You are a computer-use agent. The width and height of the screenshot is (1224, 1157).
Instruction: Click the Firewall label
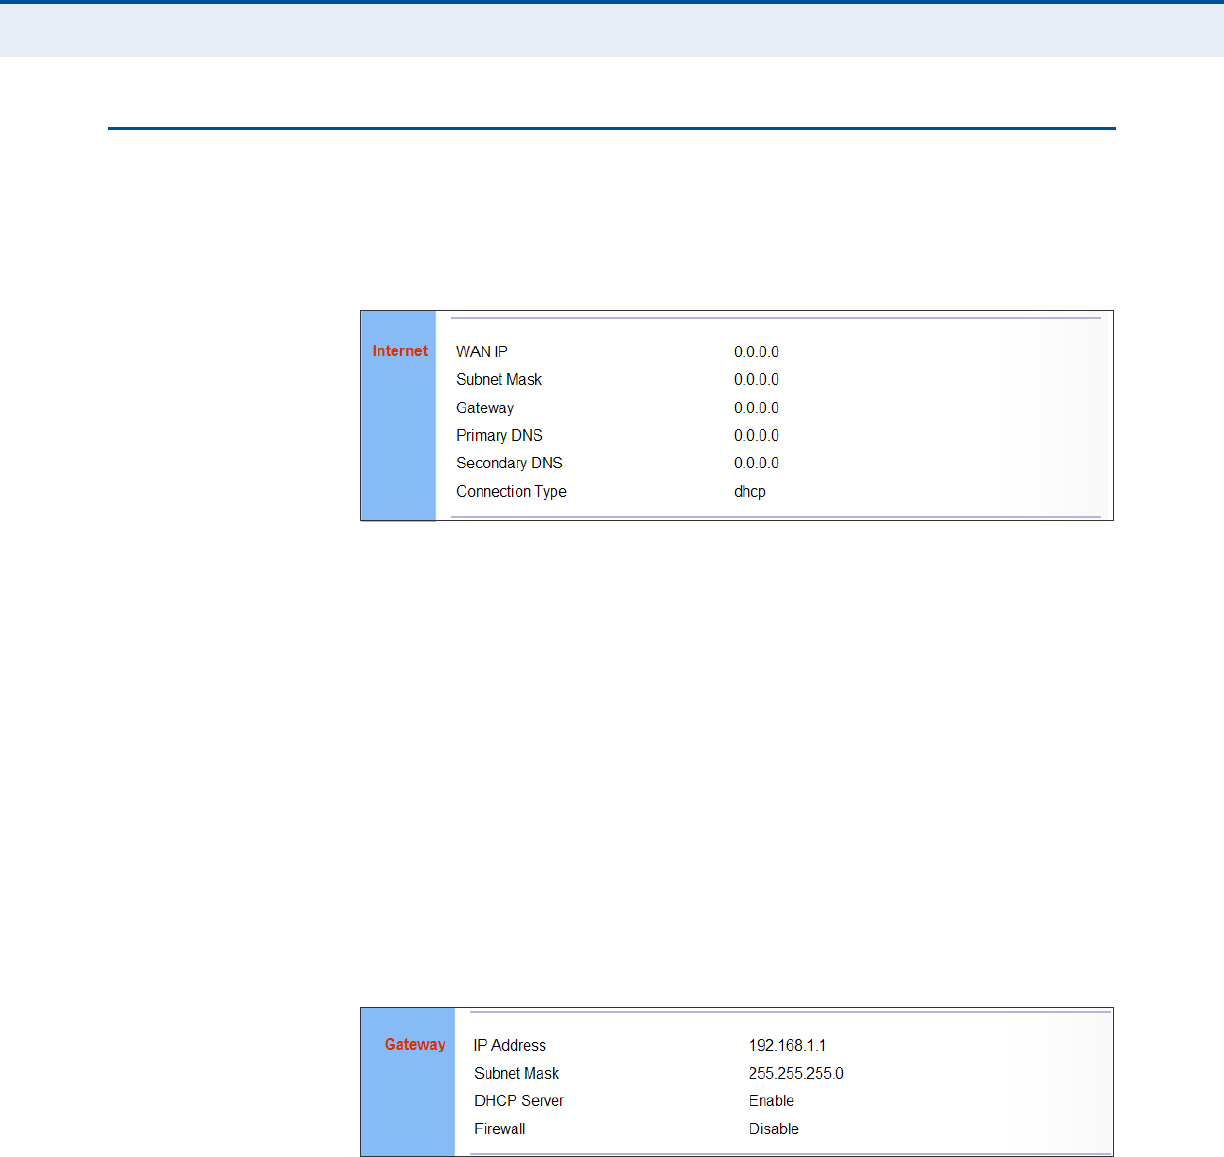pos(499,1129)
